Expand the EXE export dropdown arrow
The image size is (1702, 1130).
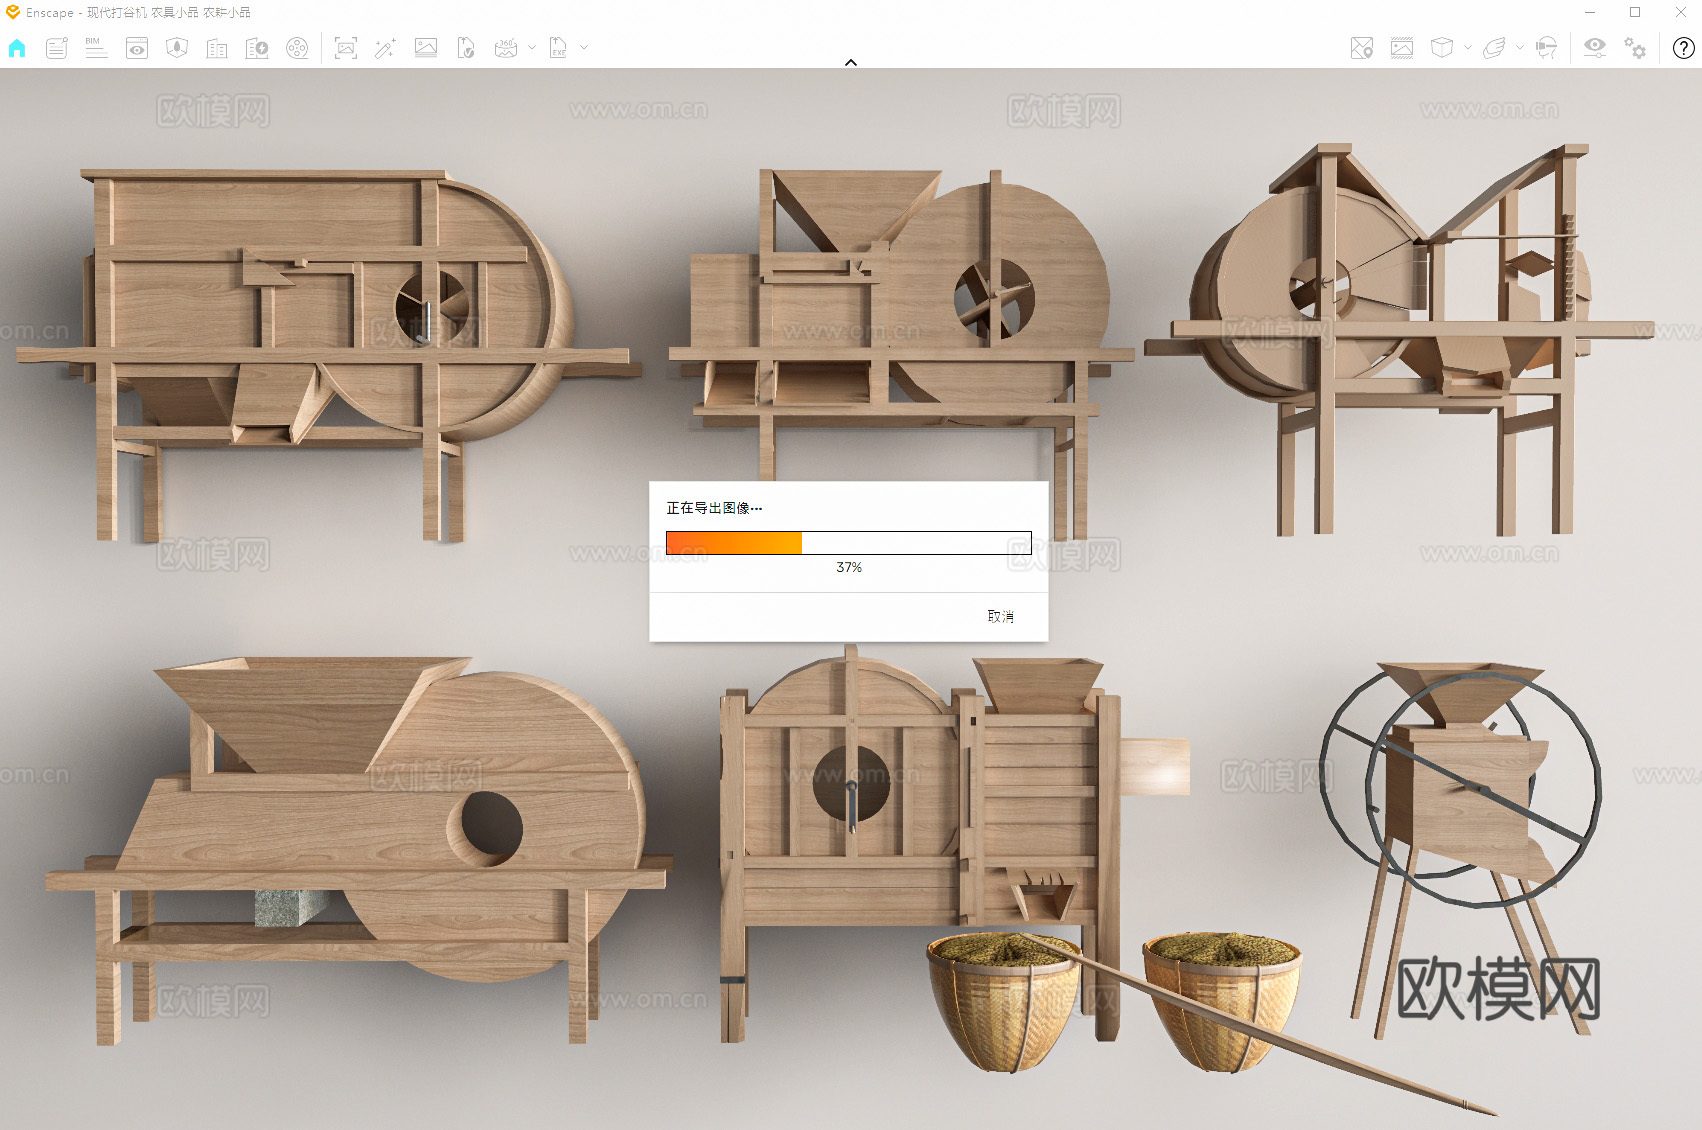(584, 47)
